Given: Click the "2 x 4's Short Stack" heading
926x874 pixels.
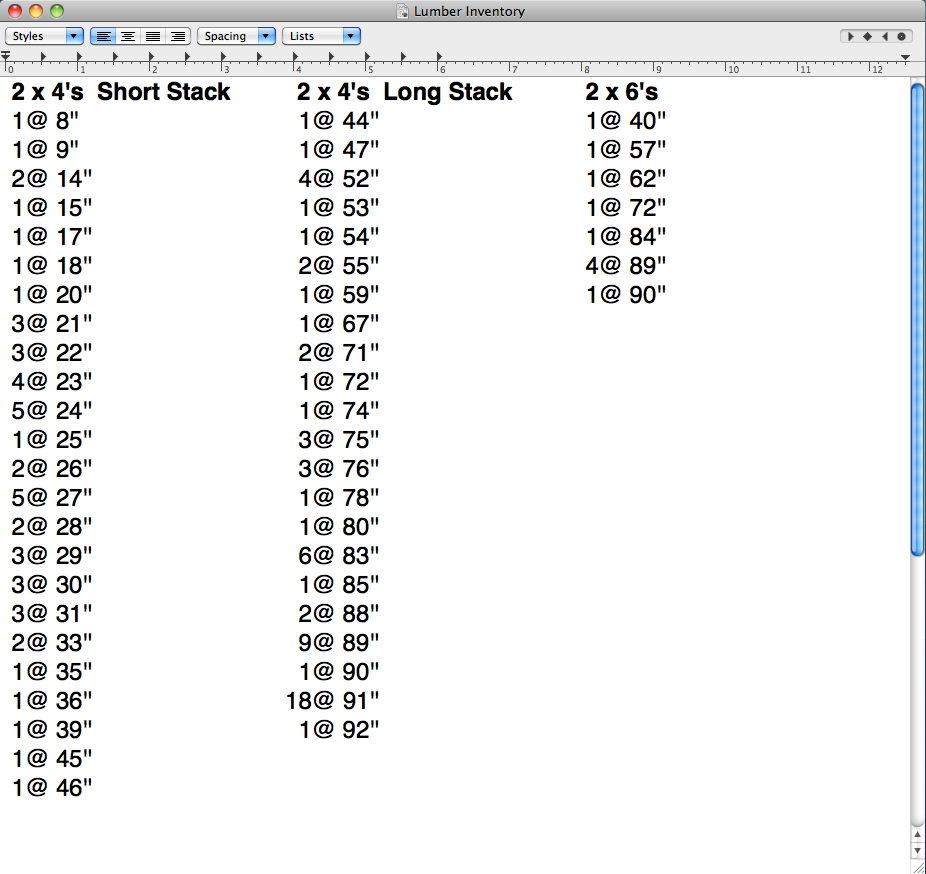Looking at the screenshot, I should click(120, 92).
